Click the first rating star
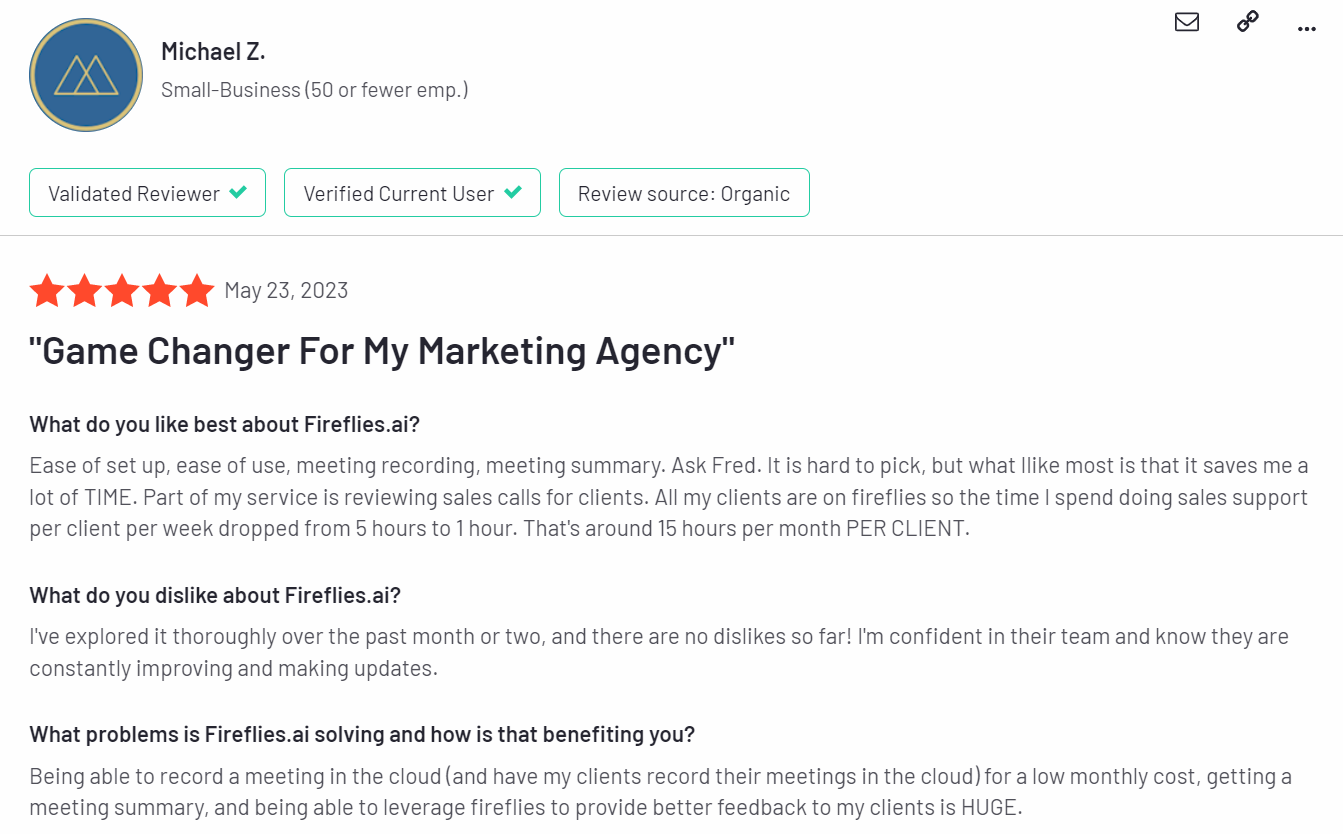1343x834 pixels. click(46, 291)
